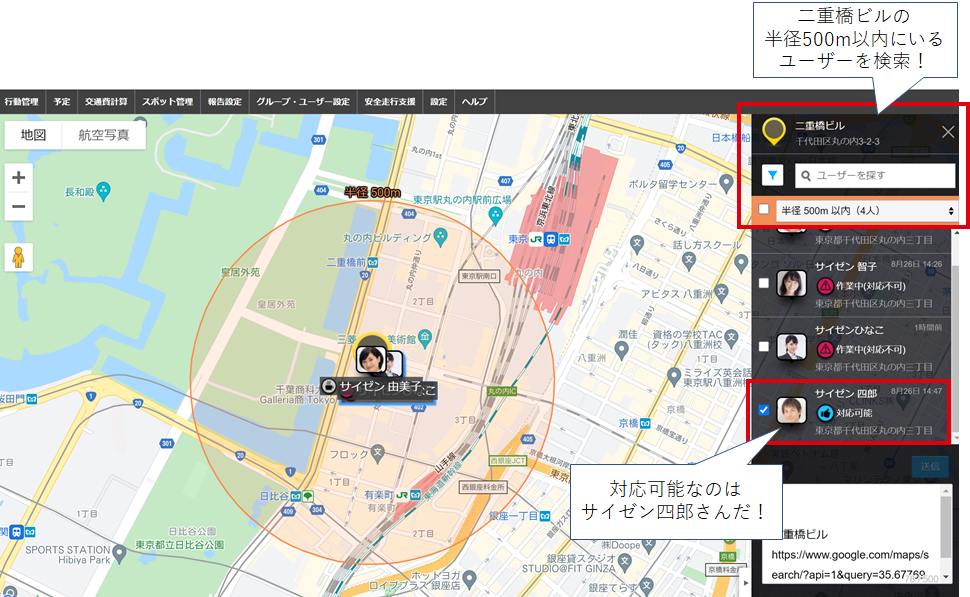970x597 pixels.
Task: Check the サイゼン 智子 checkbox
Action: [764, 283]
